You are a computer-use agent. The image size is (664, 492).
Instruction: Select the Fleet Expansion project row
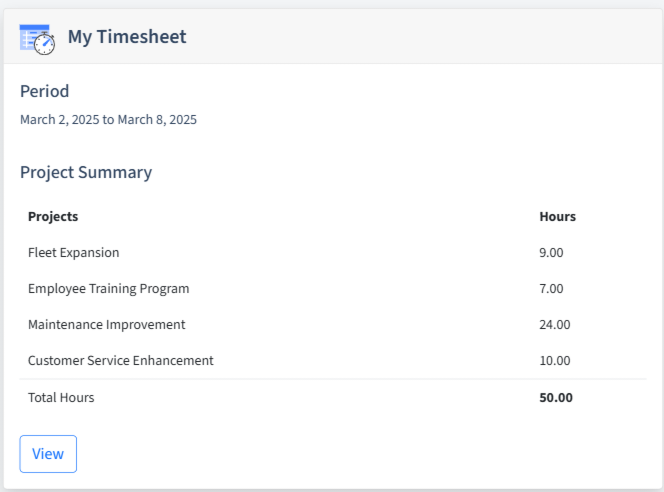tap(333, 252)
